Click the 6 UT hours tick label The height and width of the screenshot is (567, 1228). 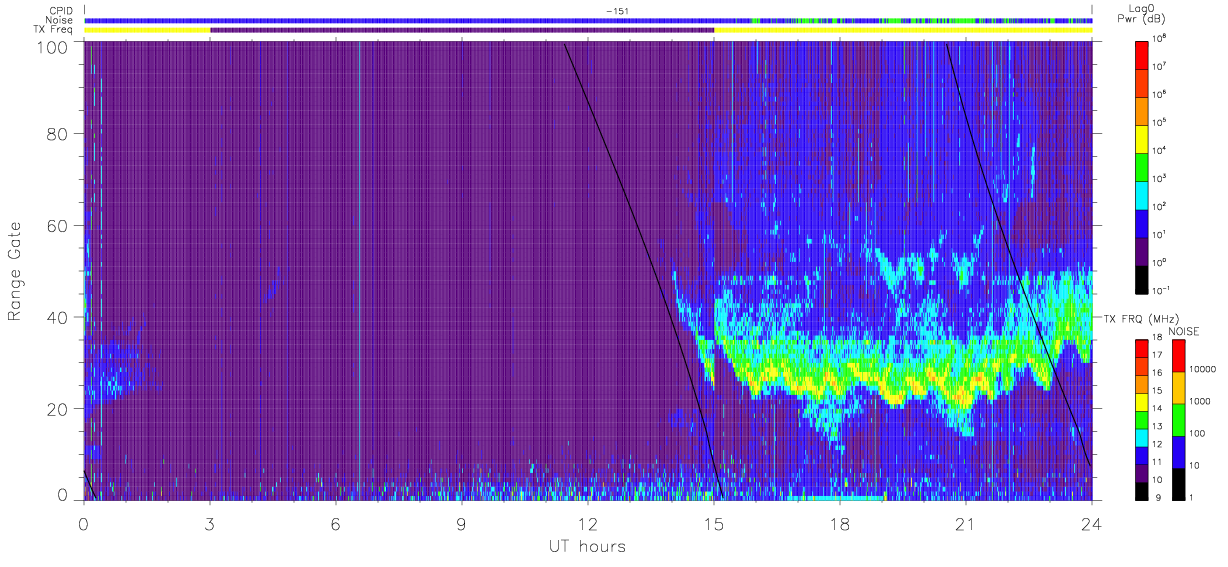[x=335, y=522]
